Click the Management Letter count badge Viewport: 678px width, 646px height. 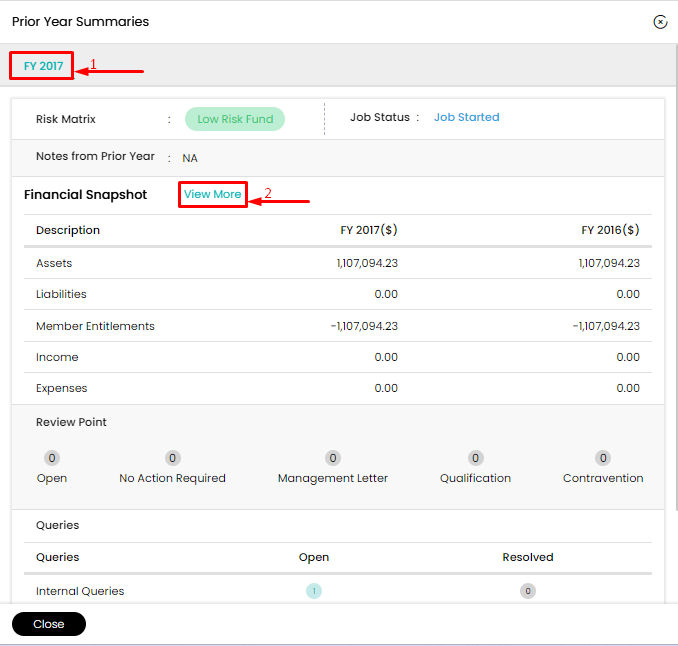[333, 458]
